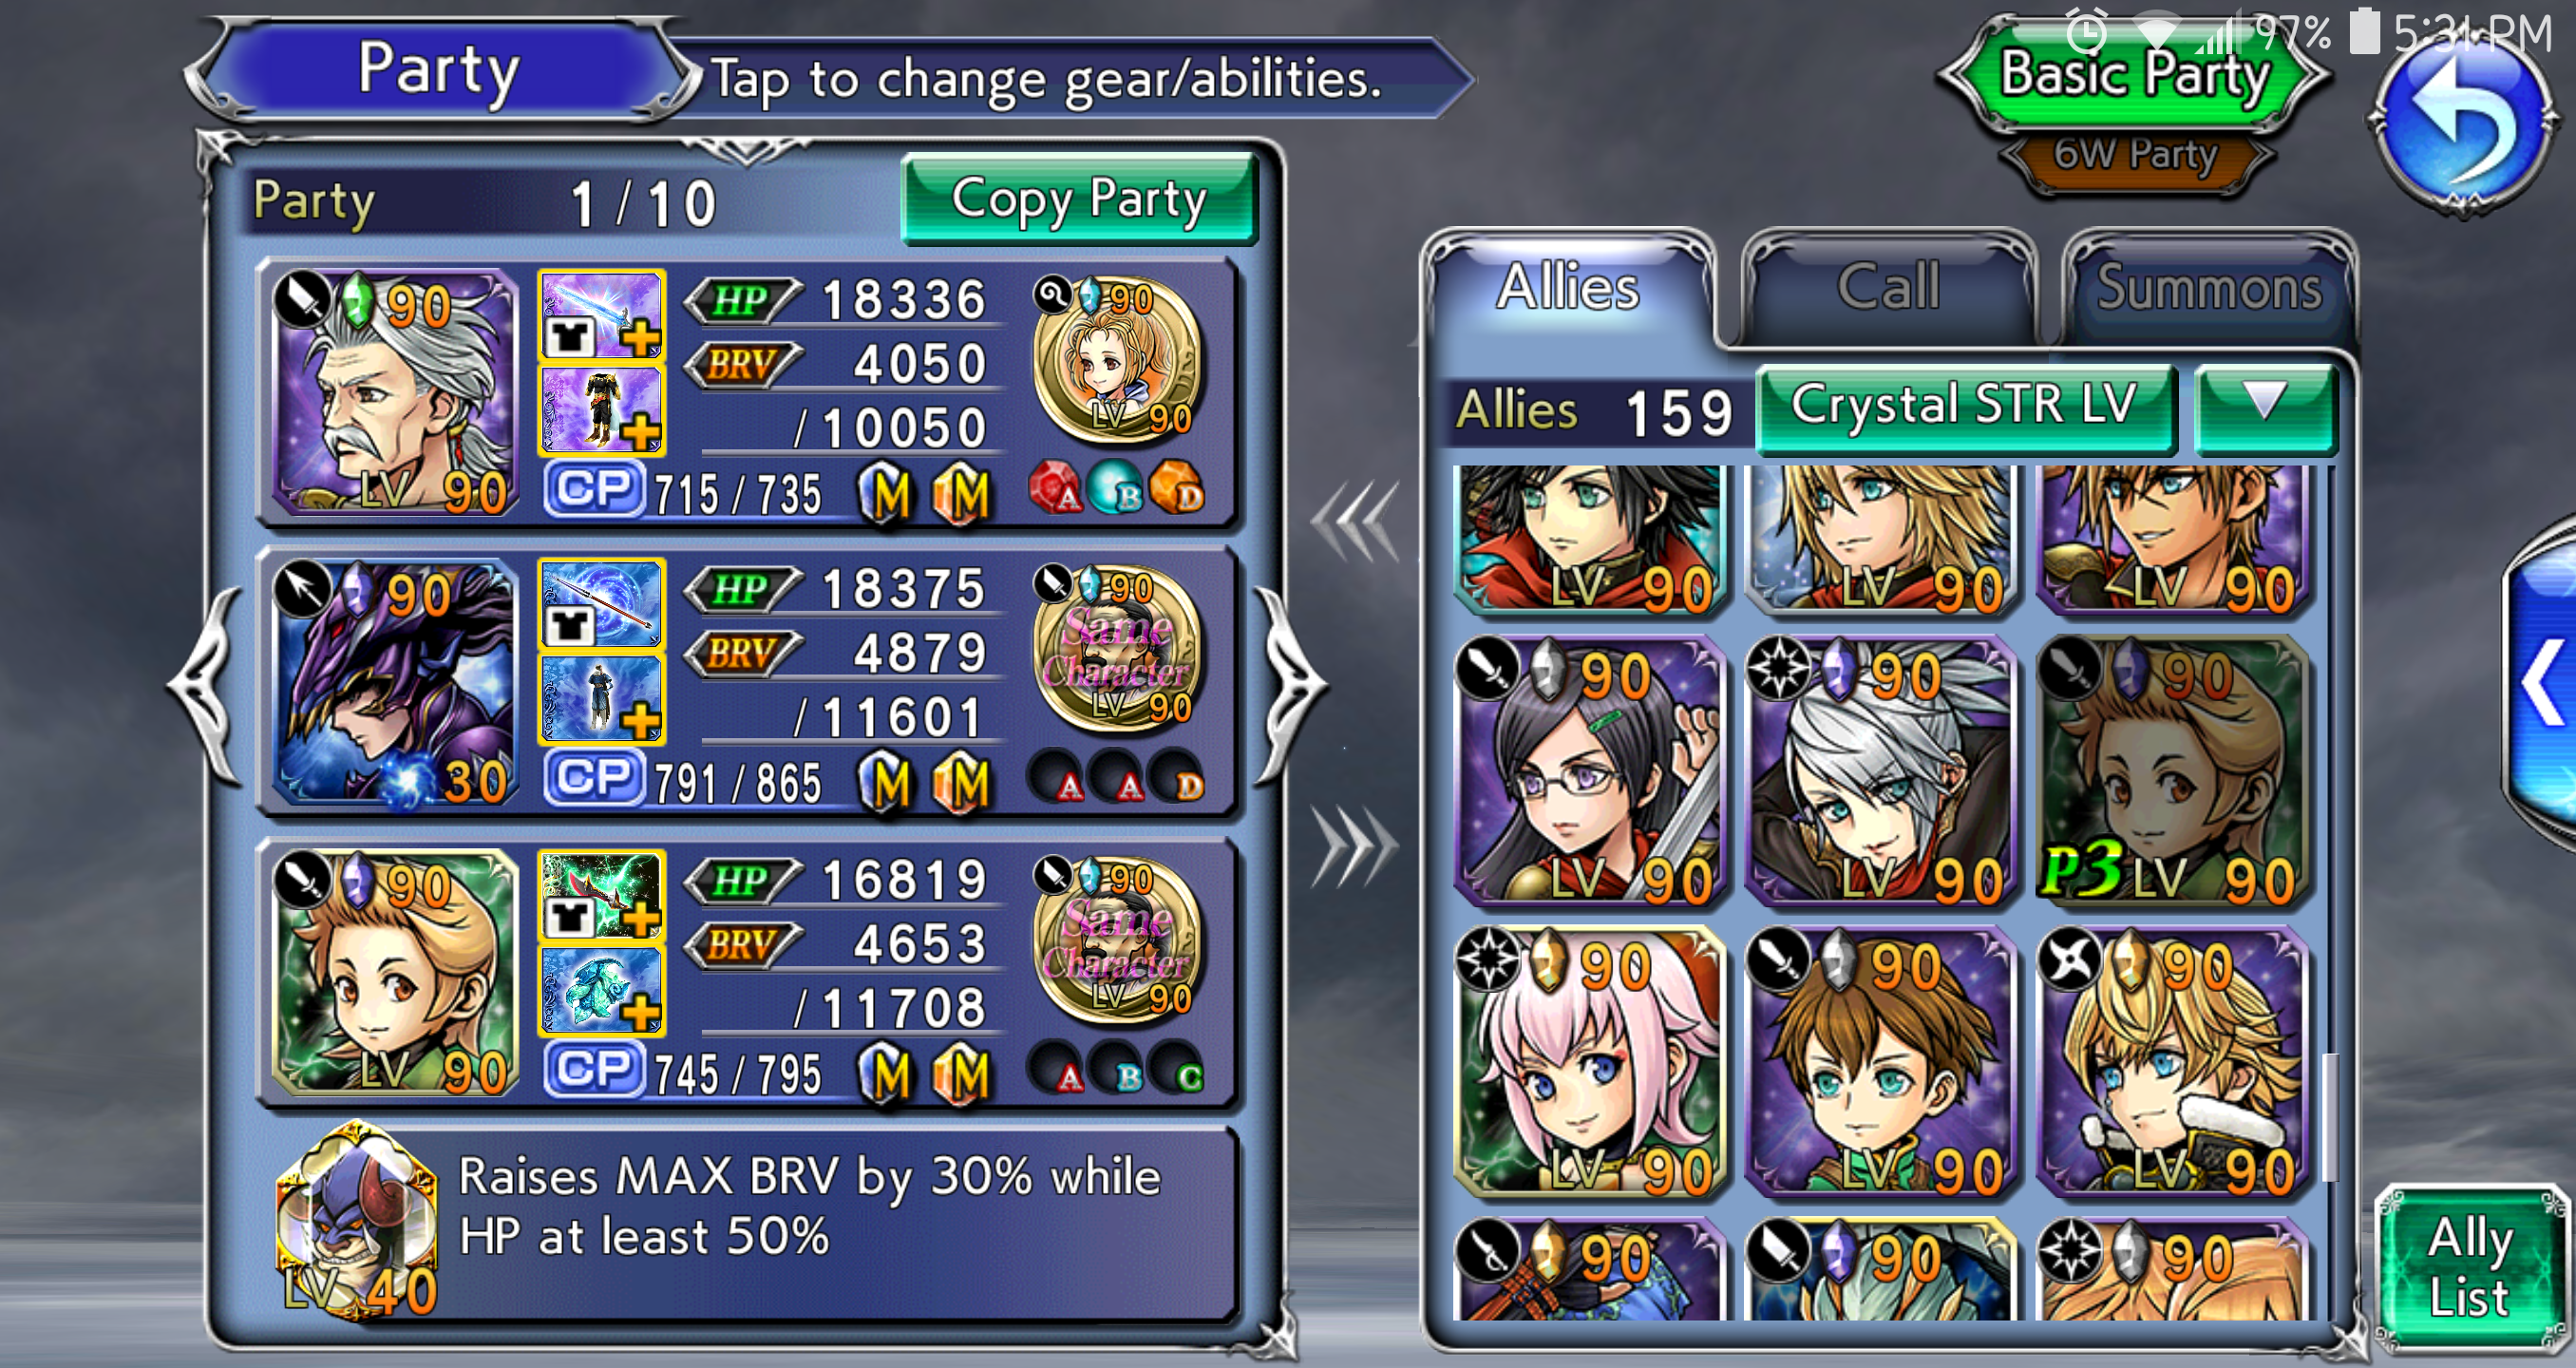Click the double right arrows between panels
This screenshot has height=1368, width=2576.
[1356, 846]
